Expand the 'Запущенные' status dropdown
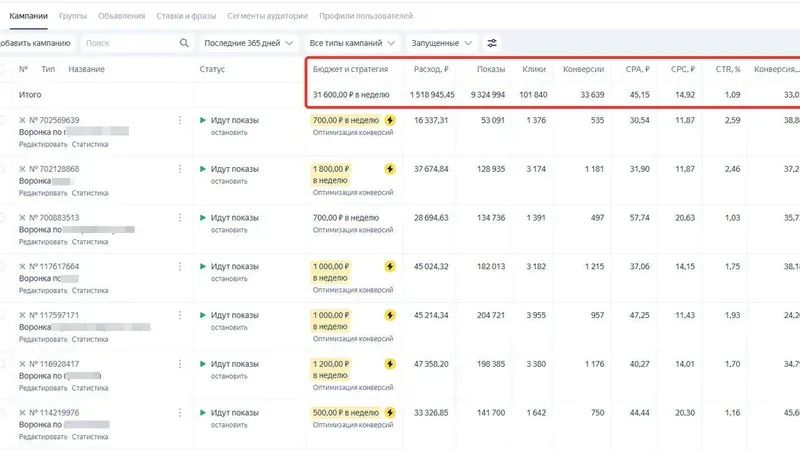Viewport: 800px width, 450px height. [440, 43]
